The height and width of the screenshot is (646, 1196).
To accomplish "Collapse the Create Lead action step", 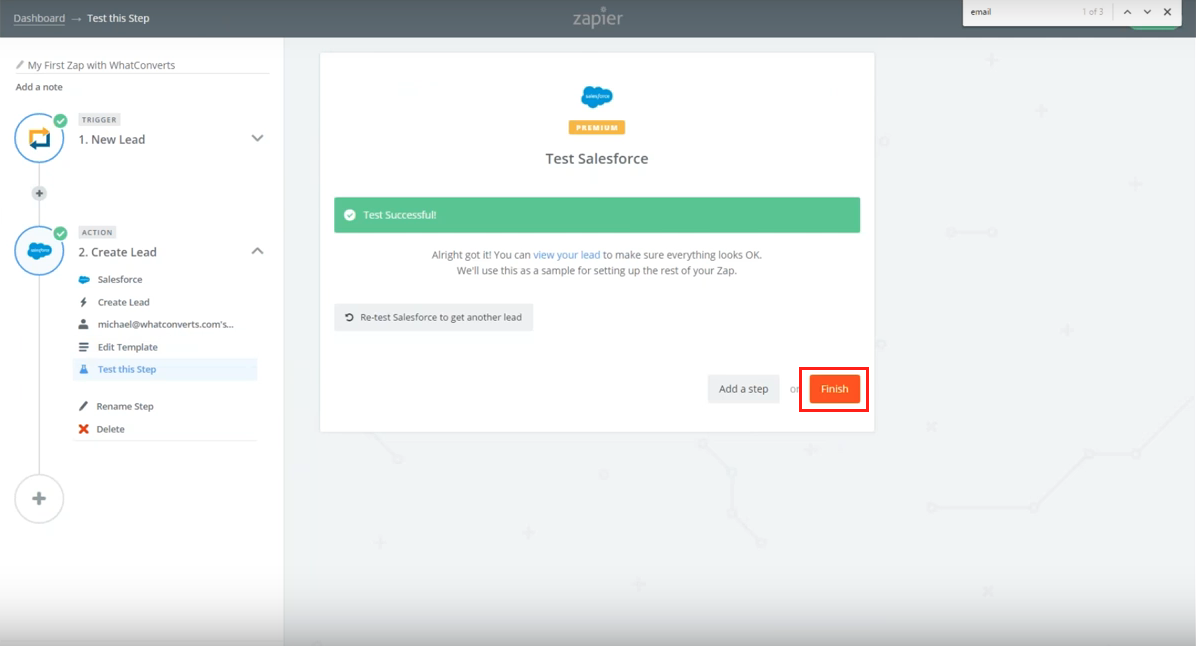I will point(257,251).
